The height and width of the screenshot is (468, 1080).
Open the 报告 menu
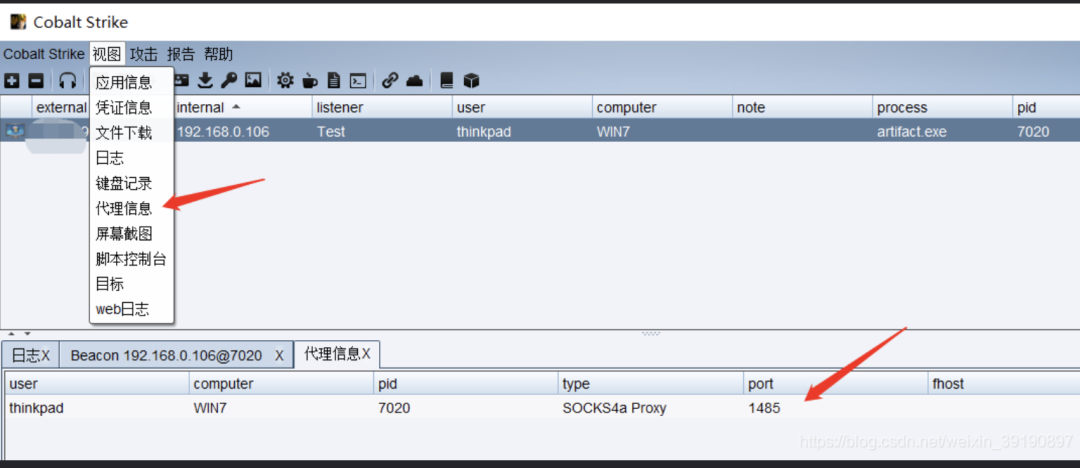[x=181, y=54]
